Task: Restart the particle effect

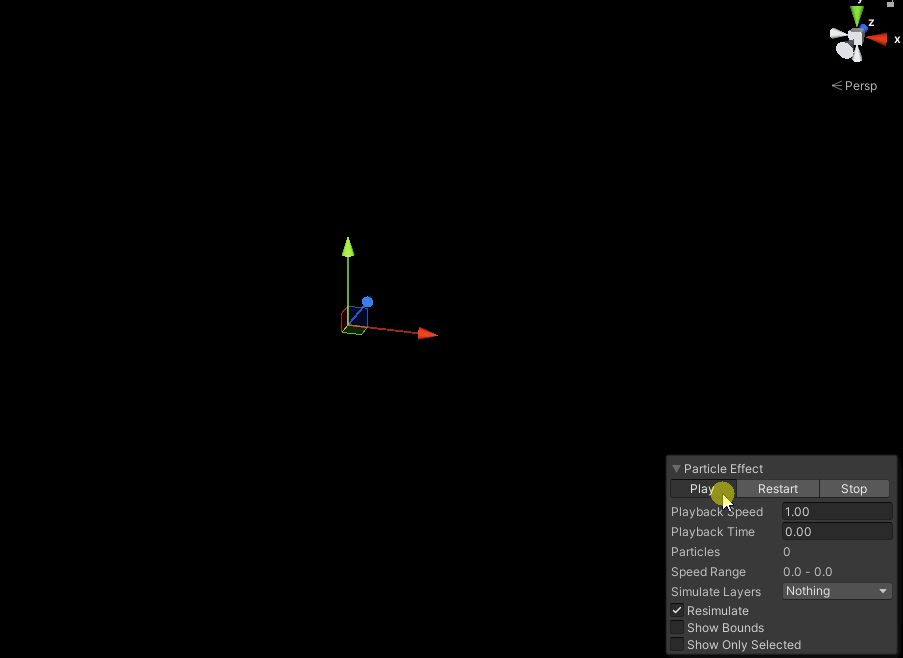Action: pos(777,489)
